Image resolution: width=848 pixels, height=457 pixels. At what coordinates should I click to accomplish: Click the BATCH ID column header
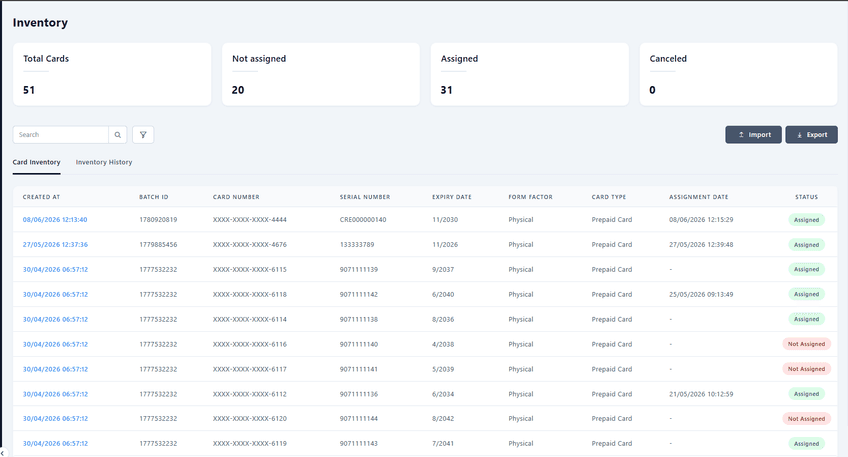click(x=154, y=197)
